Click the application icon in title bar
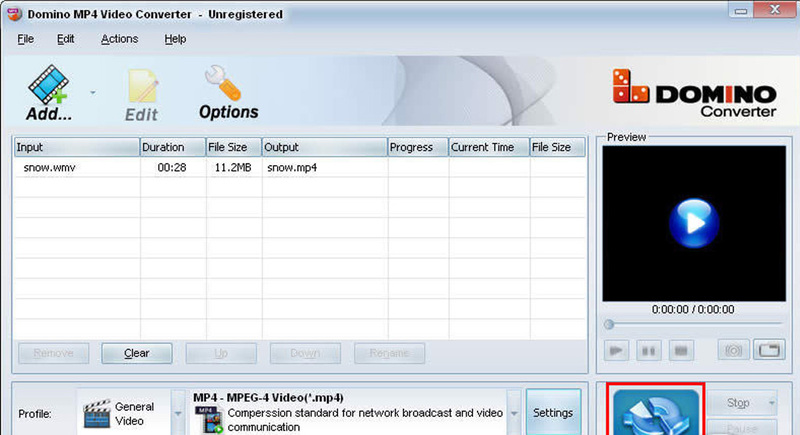 14,14
